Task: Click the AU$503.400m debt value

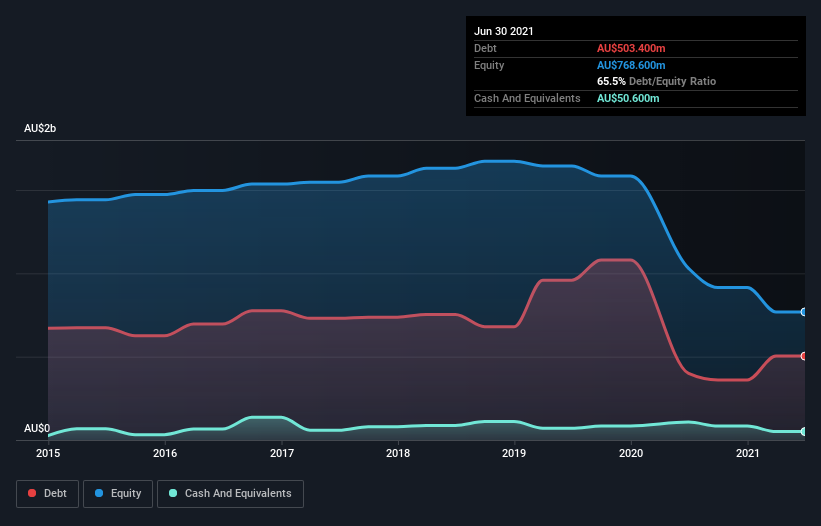Action: [631, 48]
